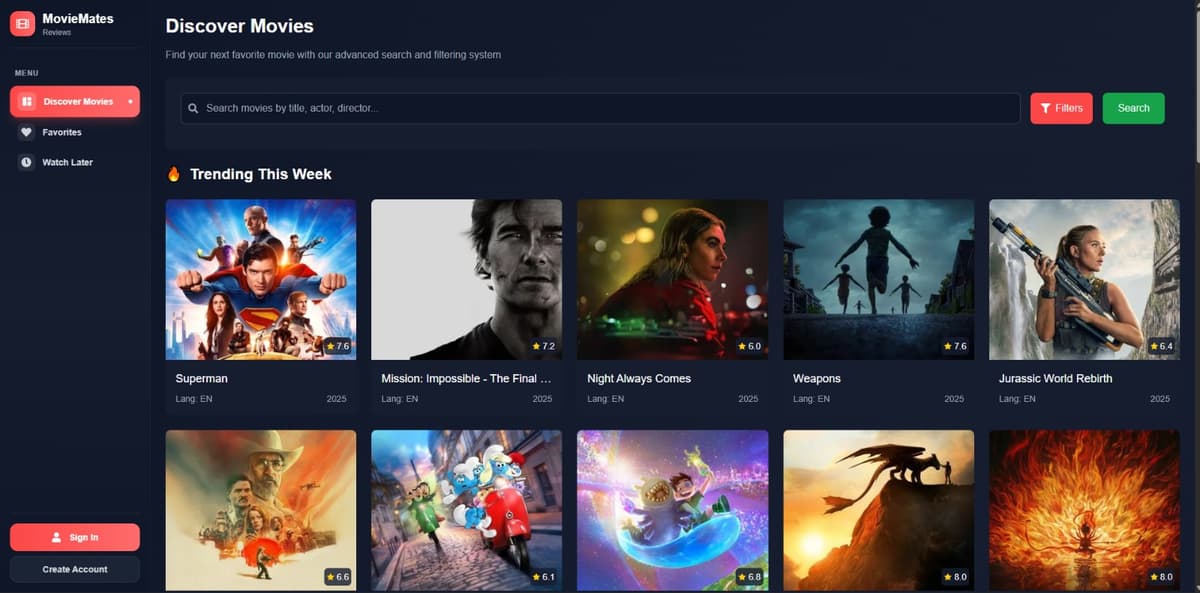This screenshot has height=593, width=1200.
Task: Open the Watch Later menu item
Action: point(67,162)
